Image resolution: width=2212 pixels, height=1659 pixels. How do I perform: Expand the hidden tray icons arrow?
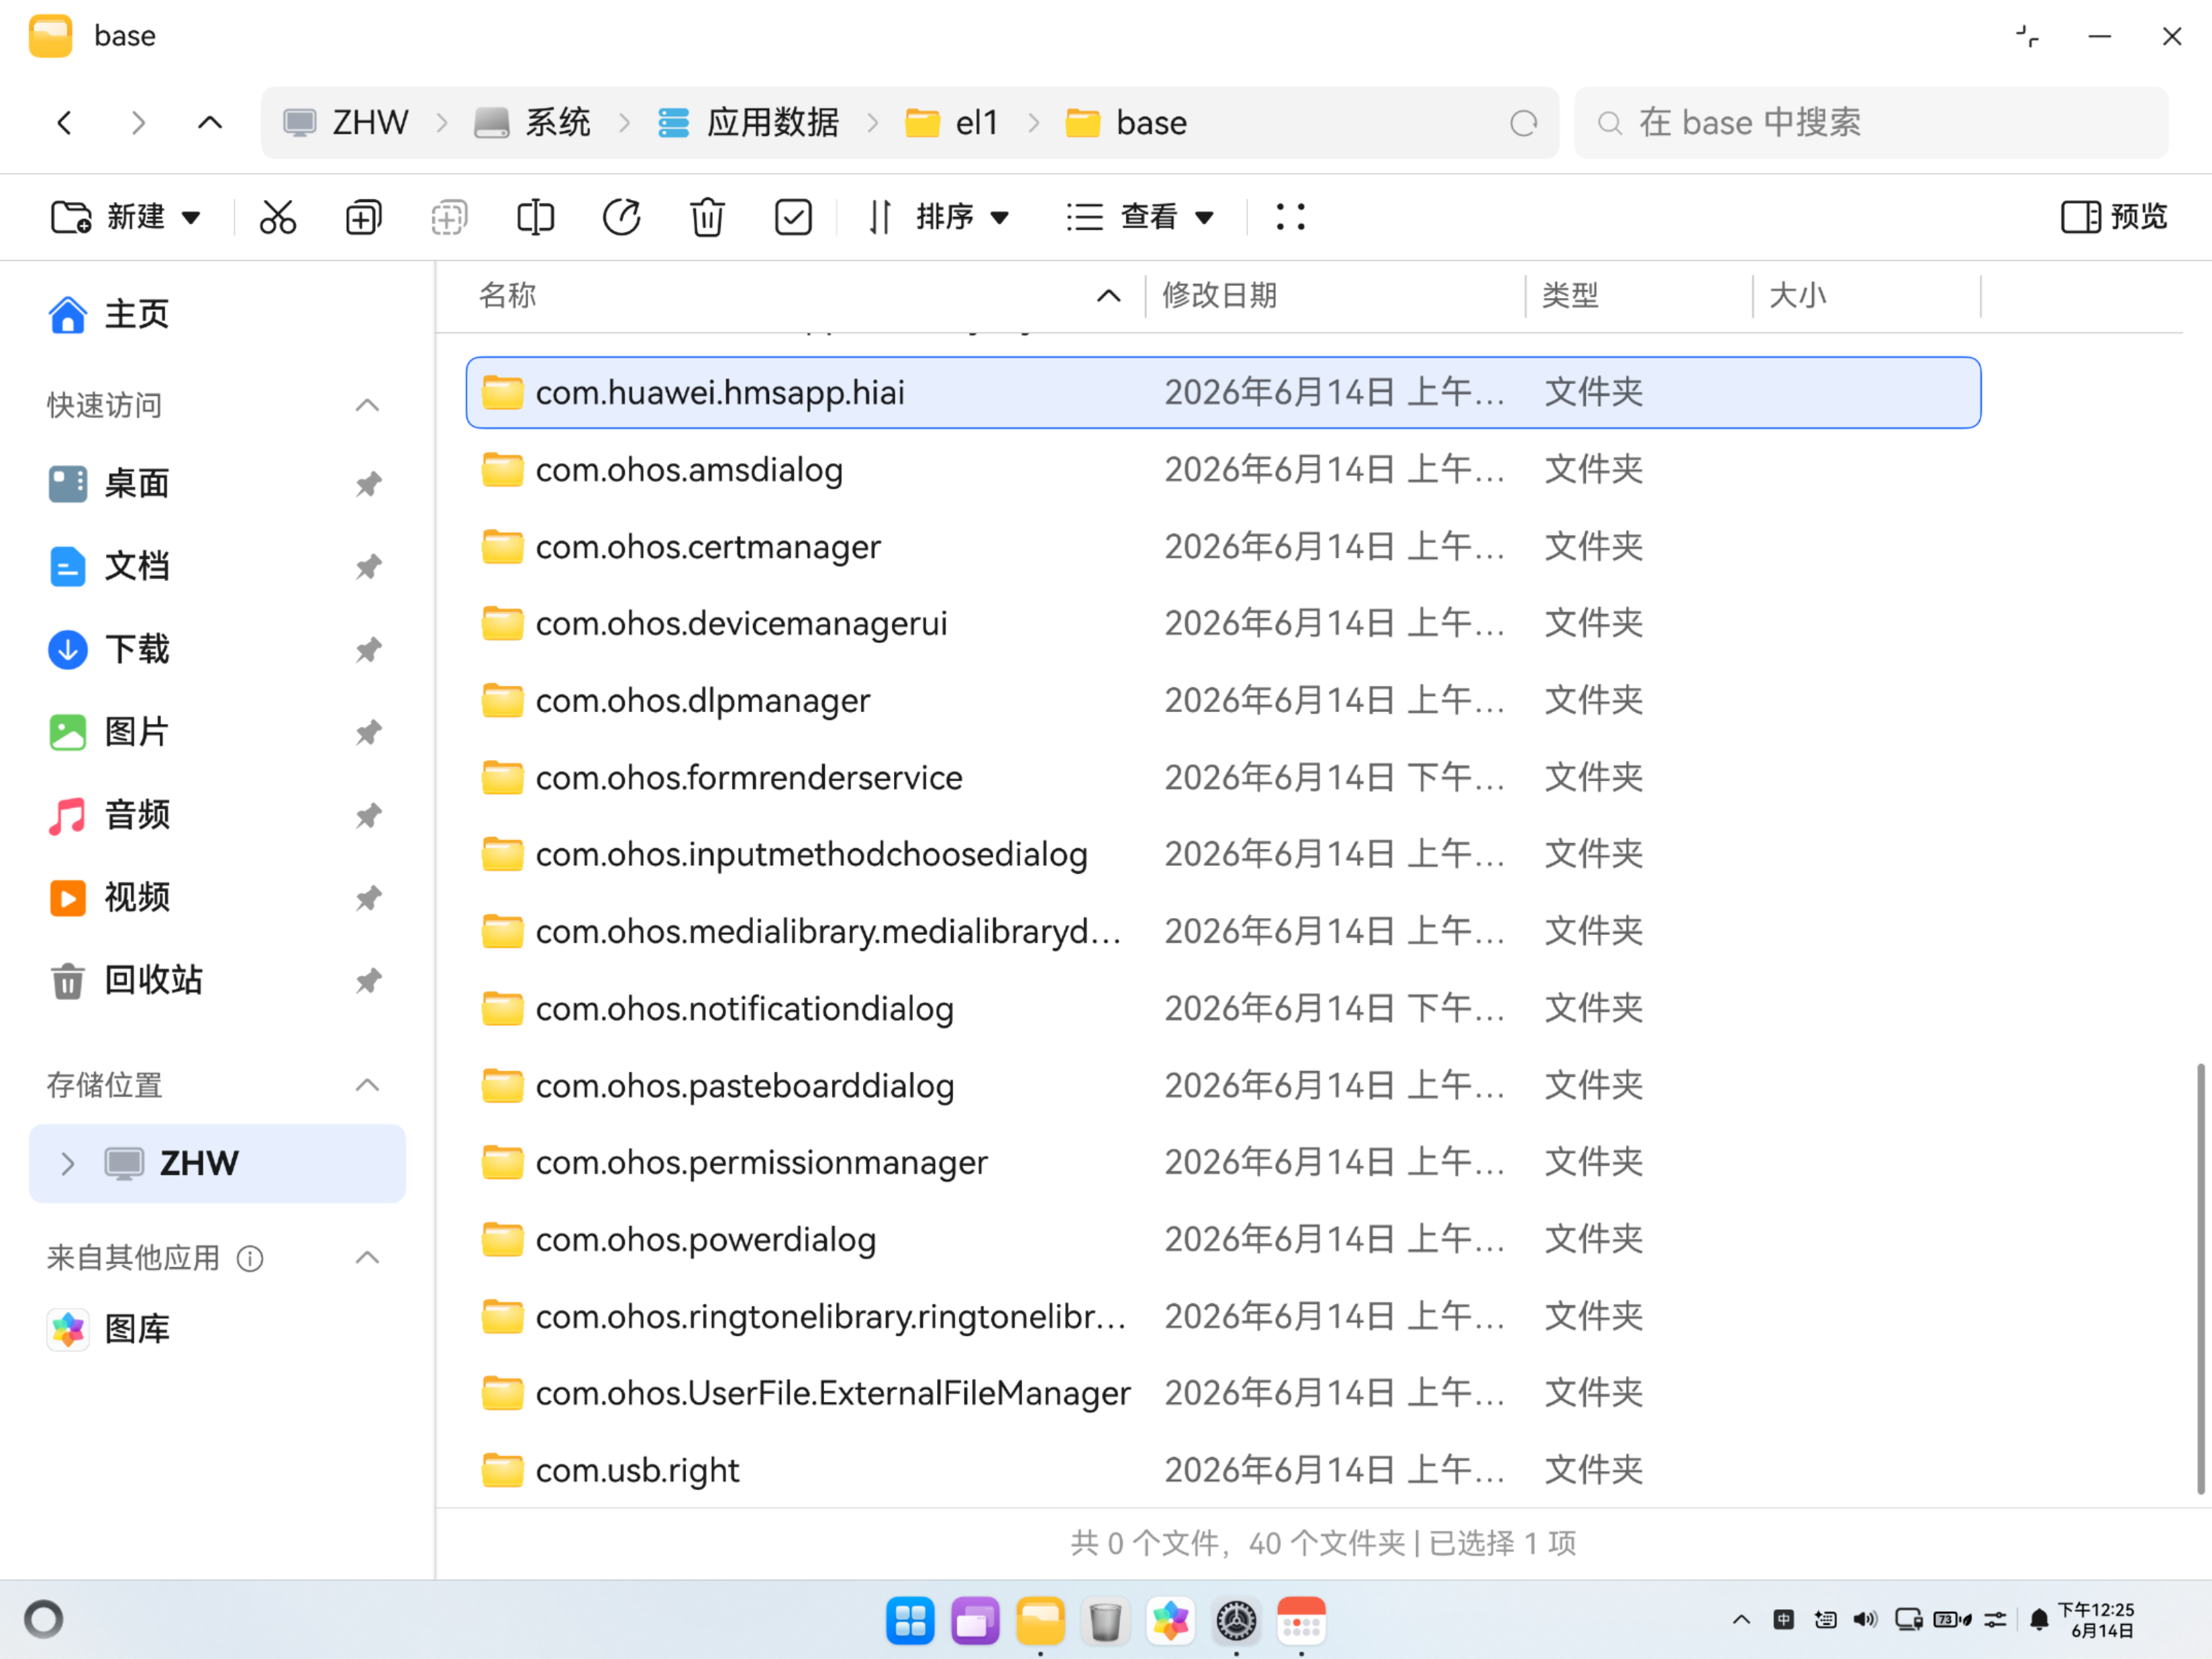(1741, 1620)
